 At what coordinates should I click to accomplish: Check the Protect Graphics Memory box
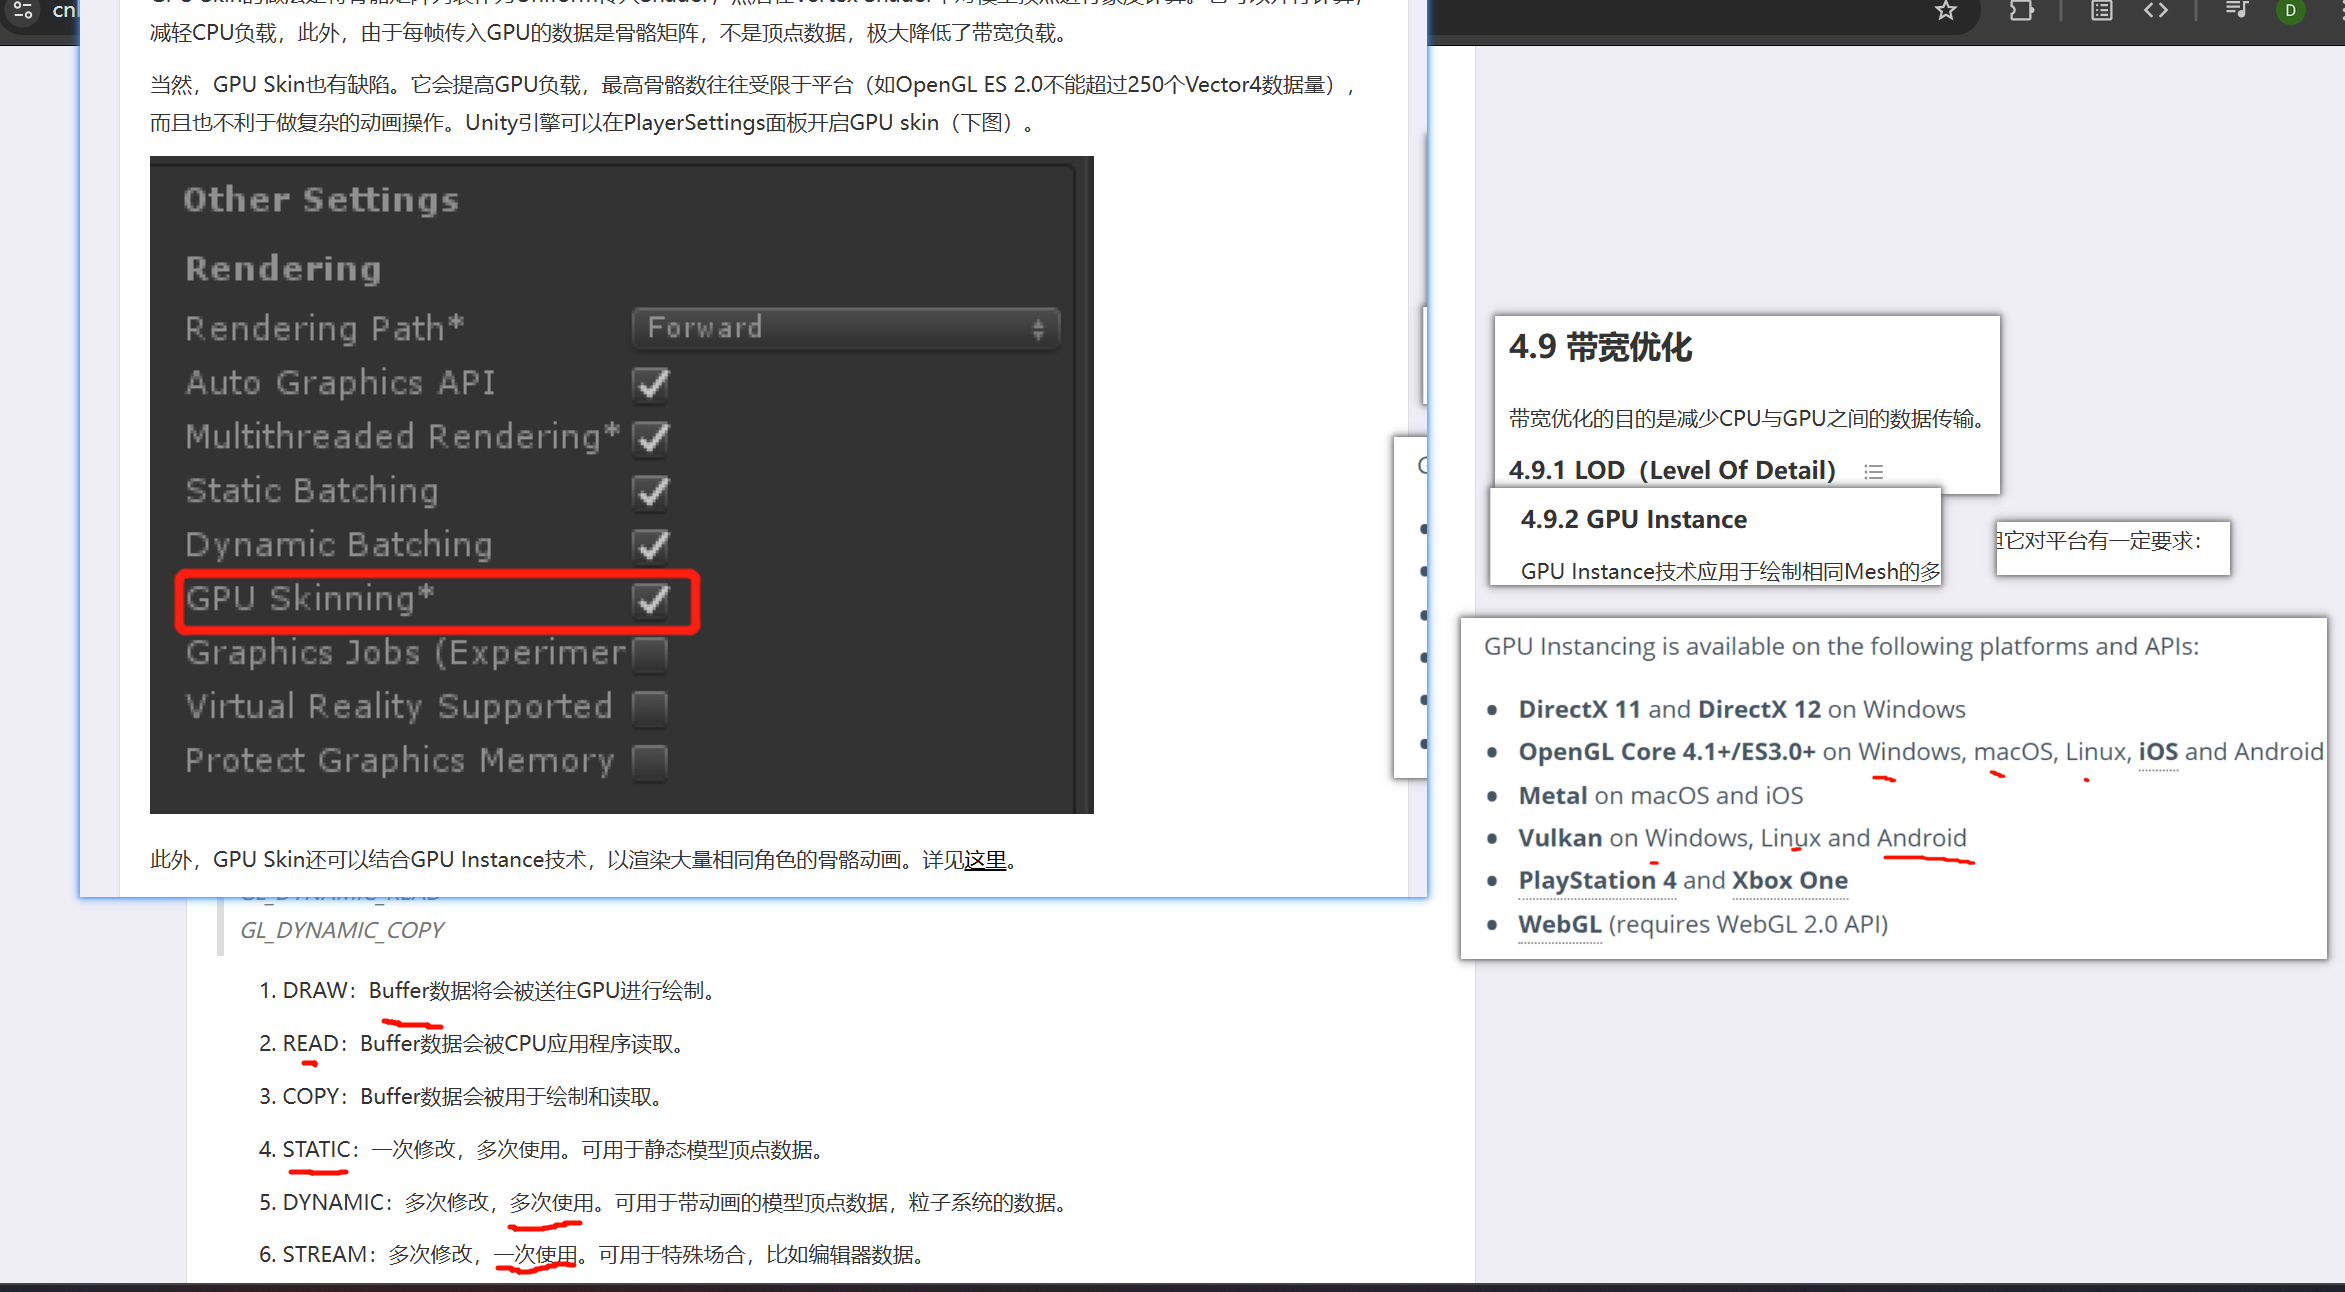[x=650, y=761]
